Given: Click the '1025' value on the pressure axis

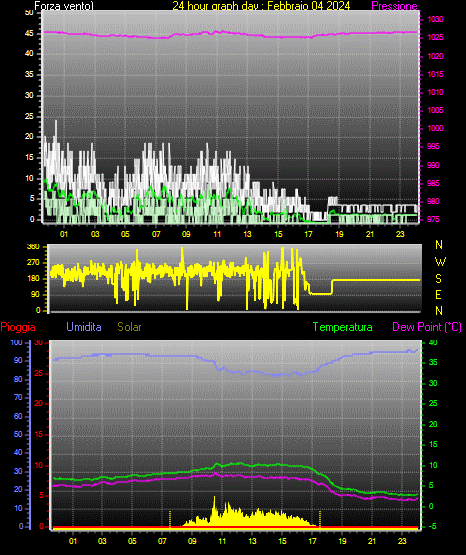Looking at the screenshot, I should 435,37.
